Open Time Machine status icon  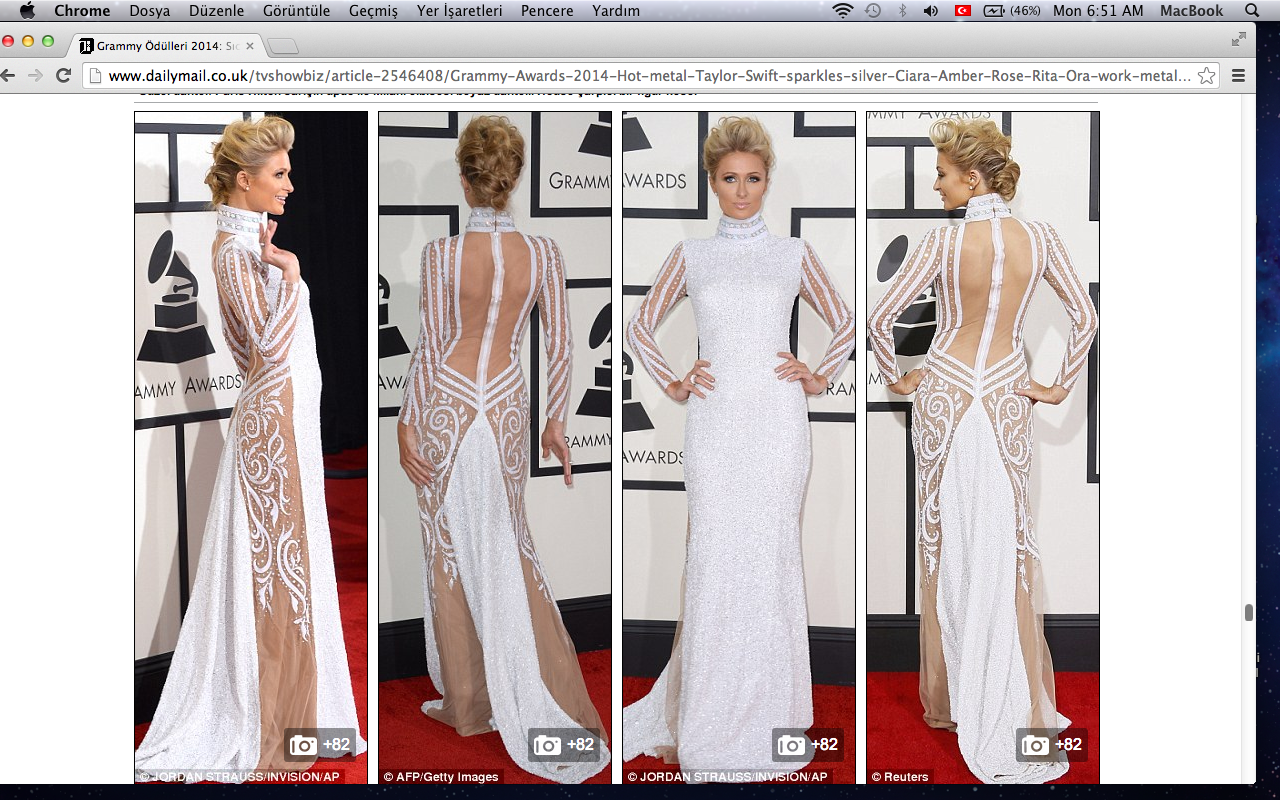point(873,11)
